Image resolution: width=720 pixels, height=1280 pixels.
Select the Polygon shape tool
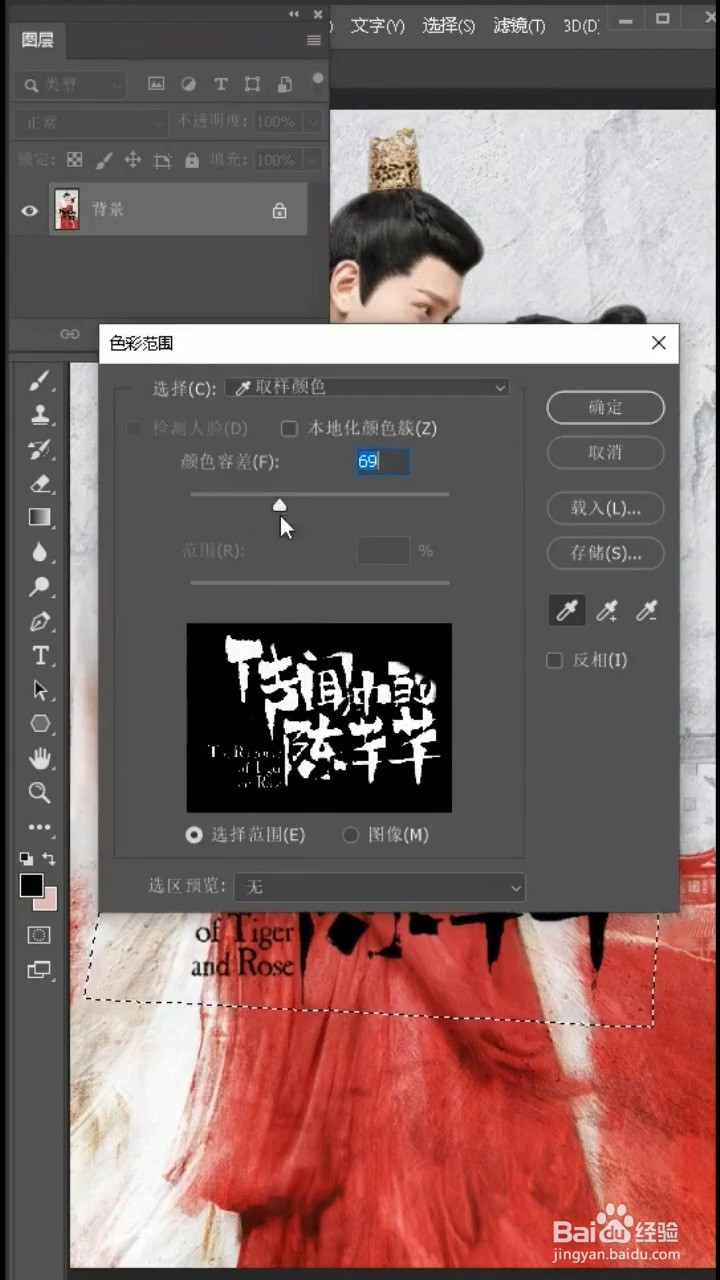(x=40, y=724)
